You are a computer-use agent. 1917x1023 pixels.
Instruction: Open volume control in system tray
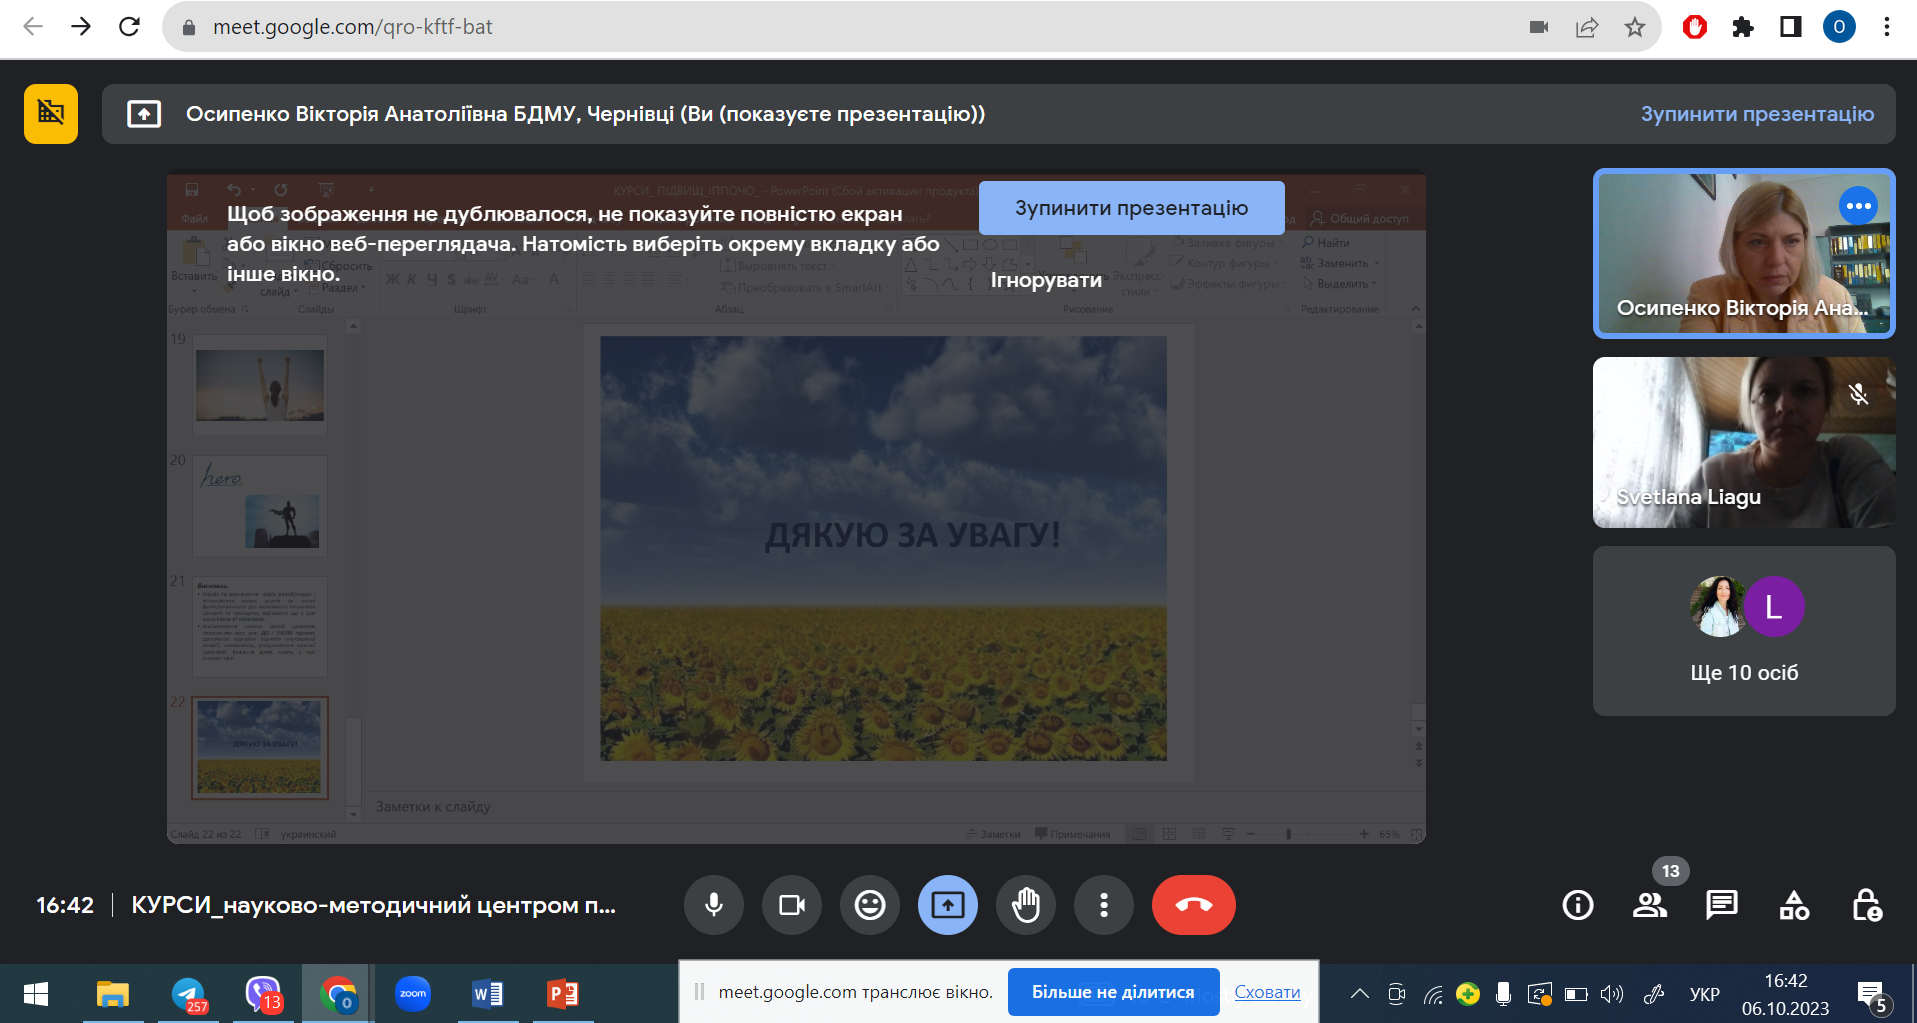click(1611, 994)
